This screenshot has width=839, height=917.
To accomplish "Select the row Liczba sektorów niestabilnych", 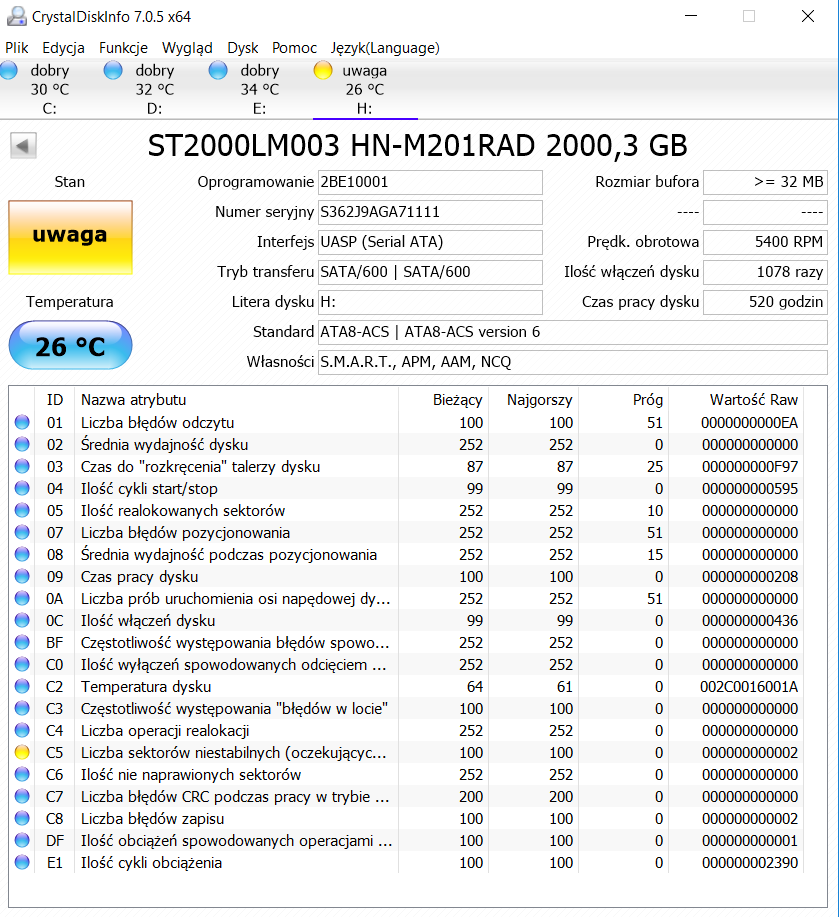I will click(x=406, y=752).
